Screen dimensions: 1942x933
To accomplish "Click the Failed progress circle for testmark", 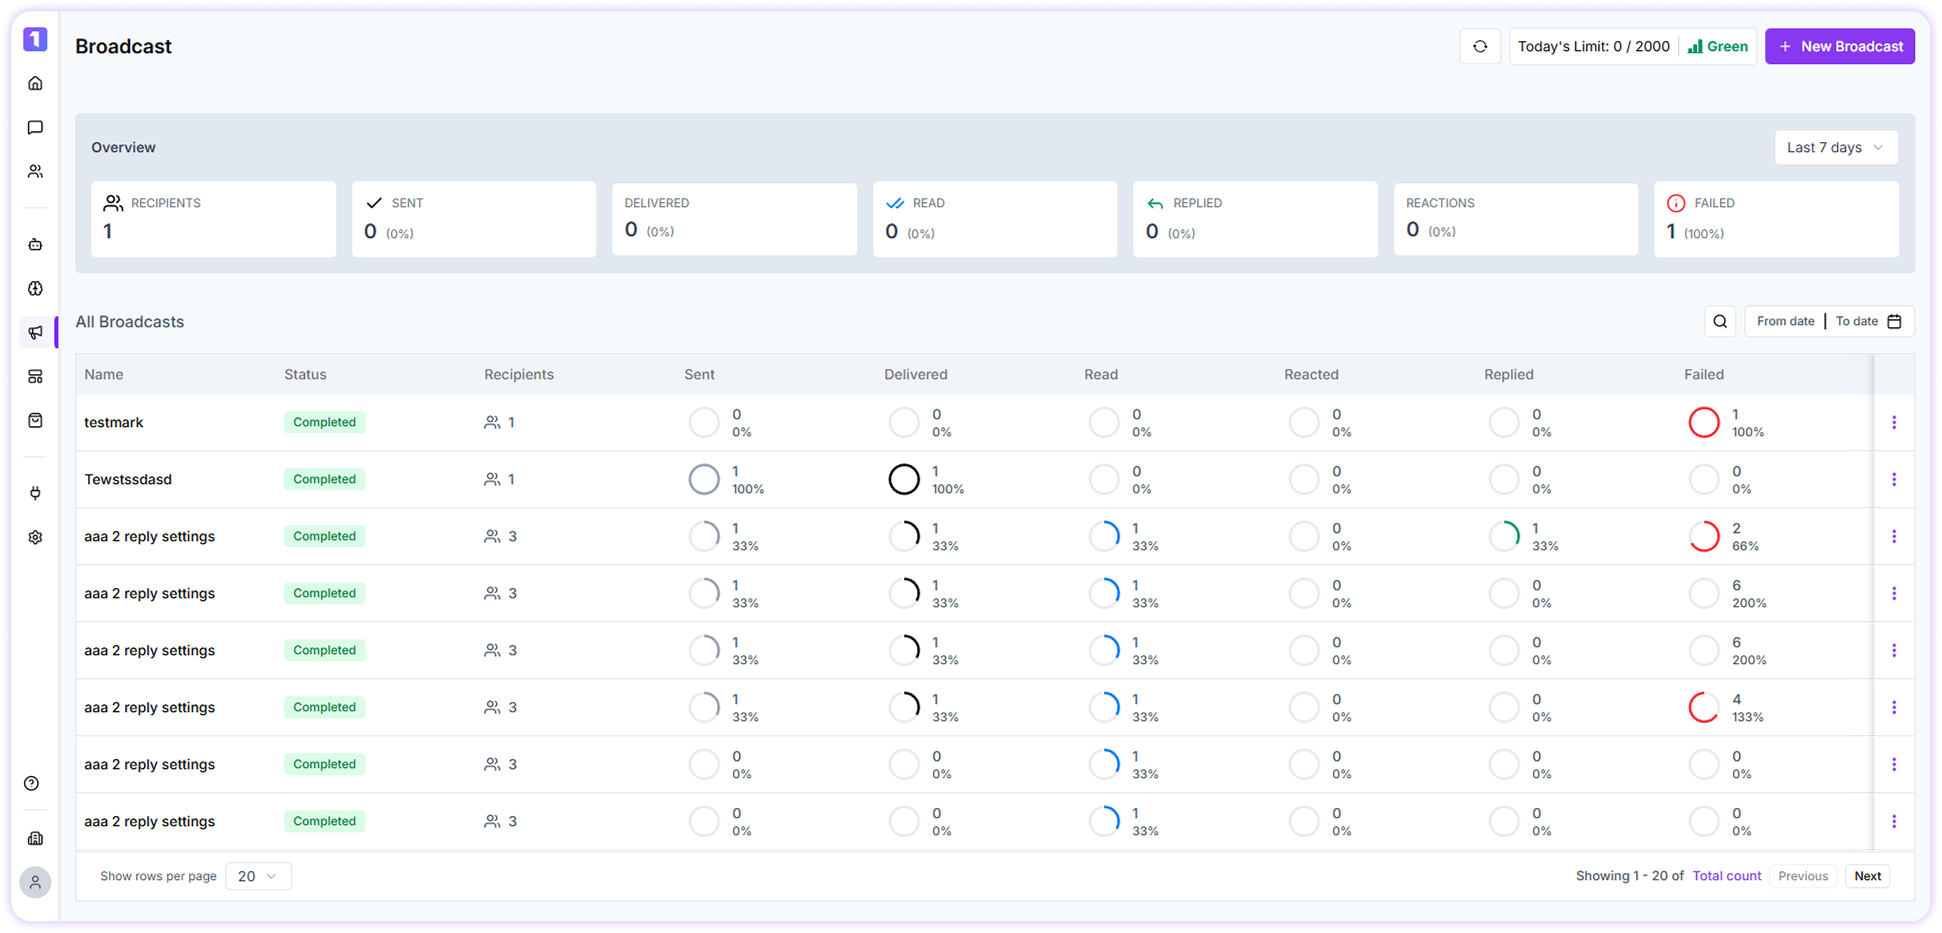I will point(1704,422).
